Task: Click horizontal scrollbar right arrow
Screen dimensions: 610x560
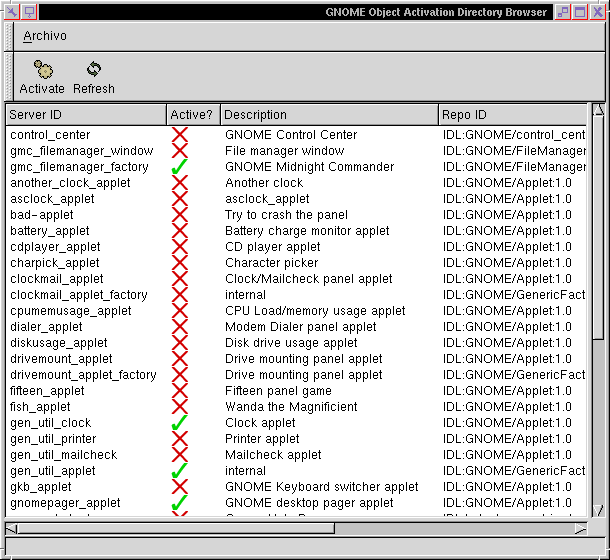Action: (x=580, y=528)
